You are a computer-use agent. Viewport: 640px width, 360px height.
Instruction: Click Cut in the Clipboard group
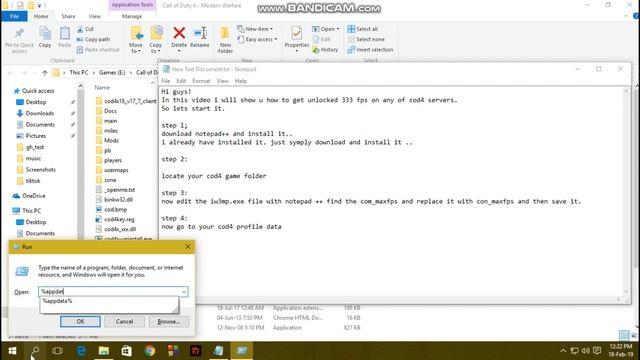point(85,29)
